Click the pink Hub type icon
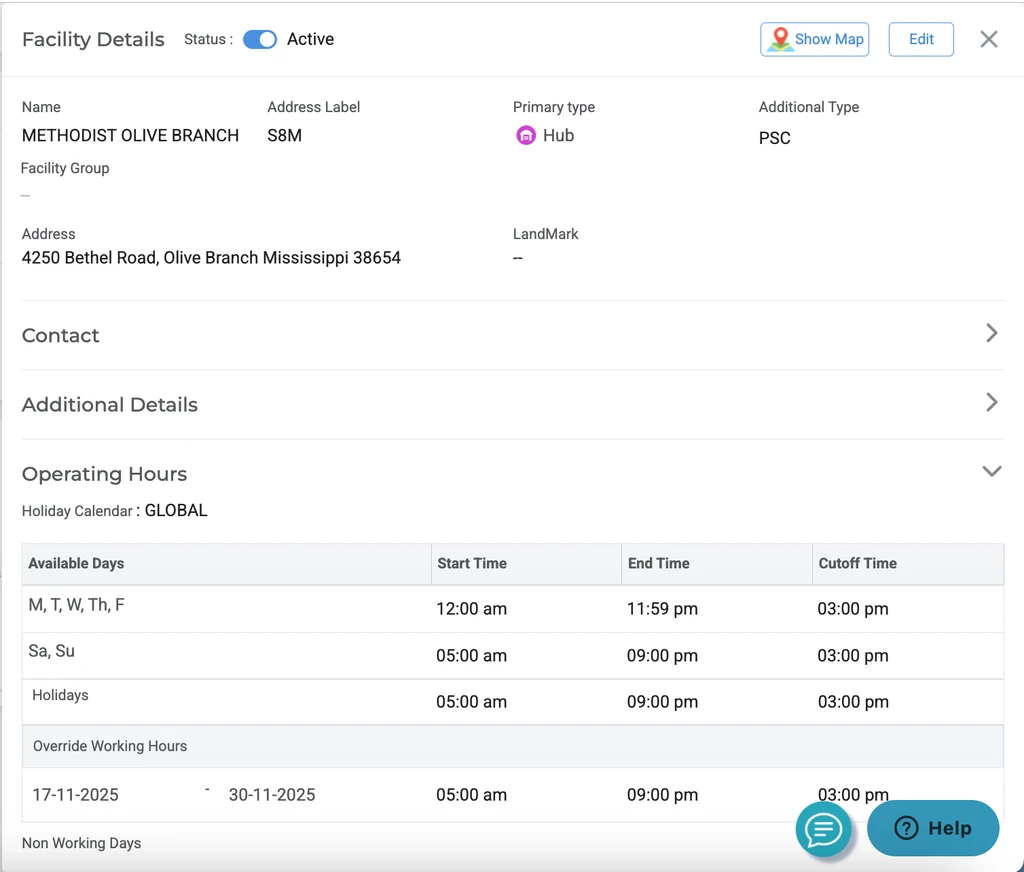This screenshot has width=1024, height=872. point(526,136)
